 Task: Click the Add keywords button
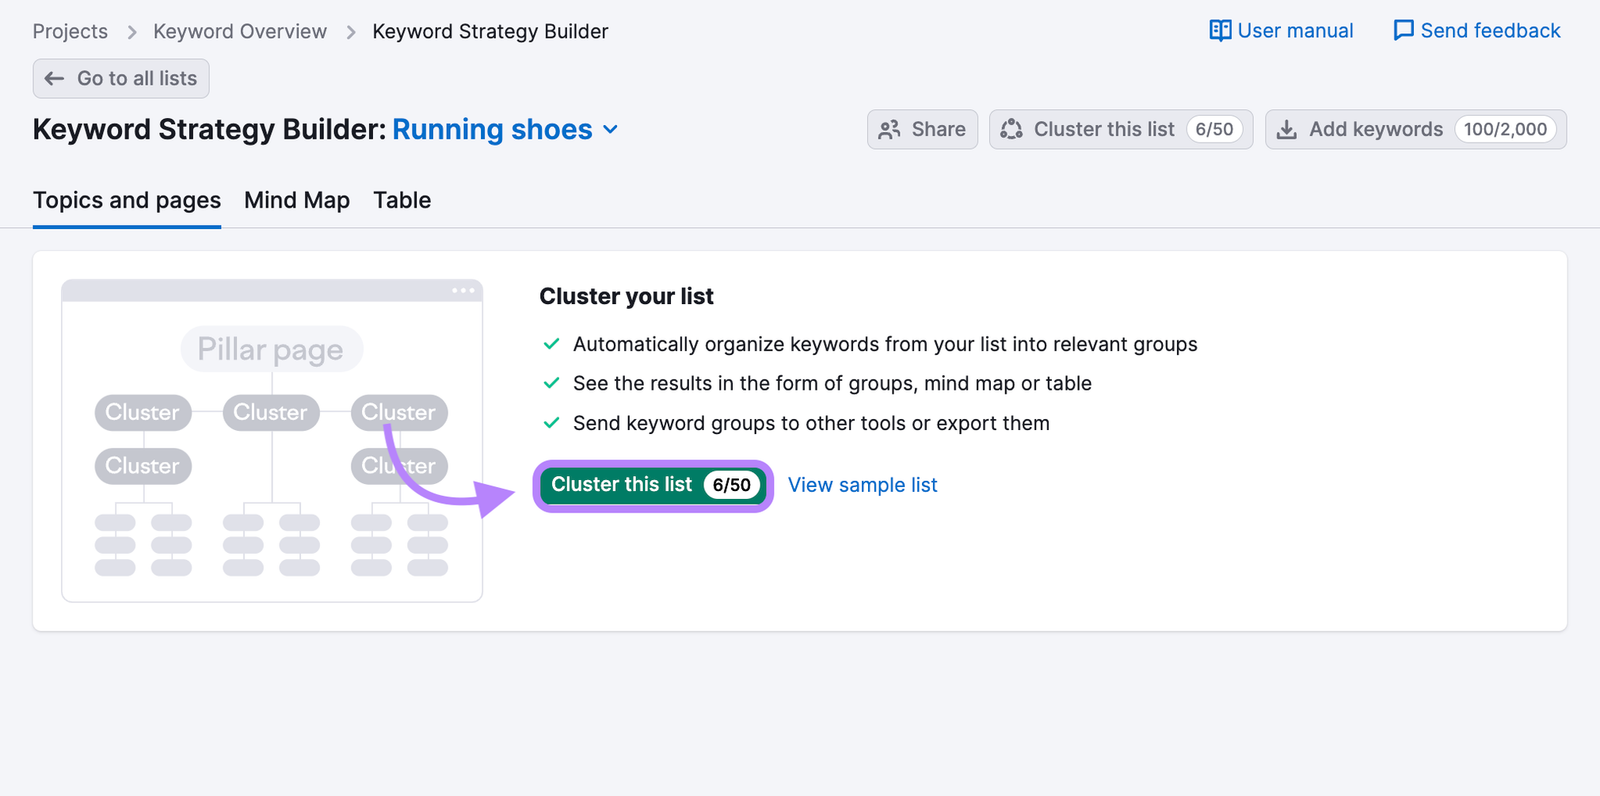[1375, 130]
